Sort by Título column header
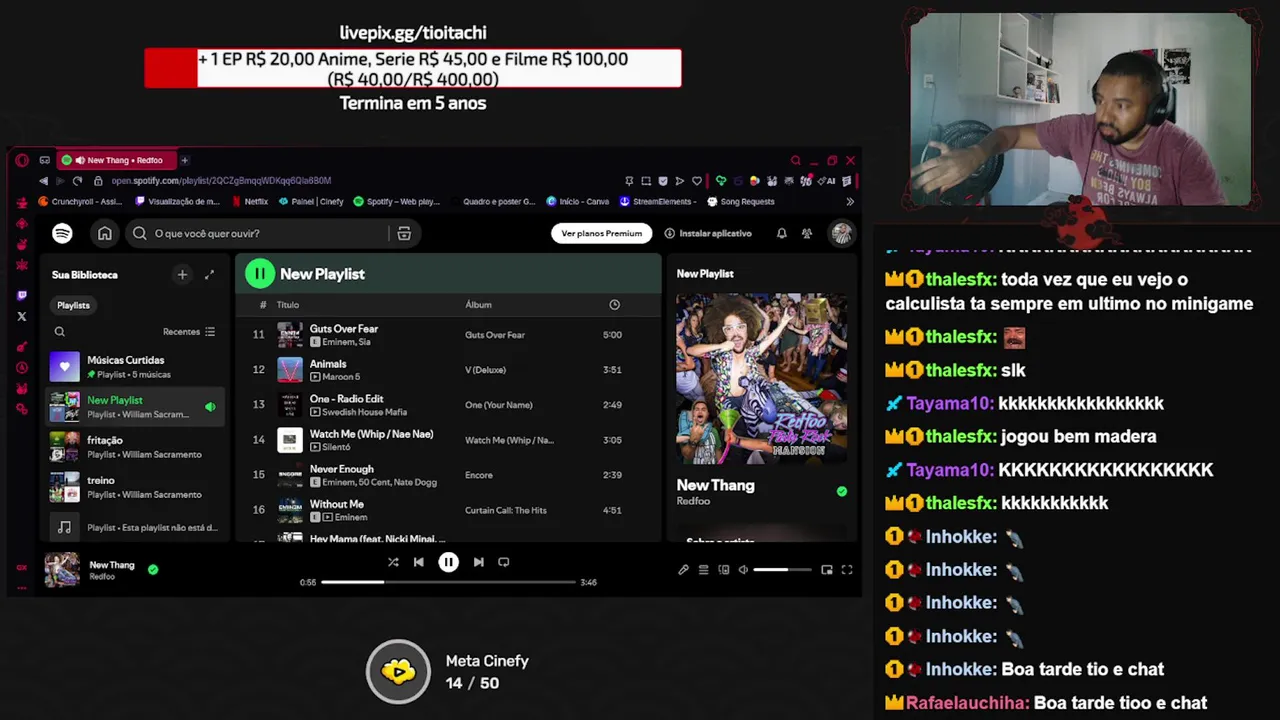 (288, 305)
